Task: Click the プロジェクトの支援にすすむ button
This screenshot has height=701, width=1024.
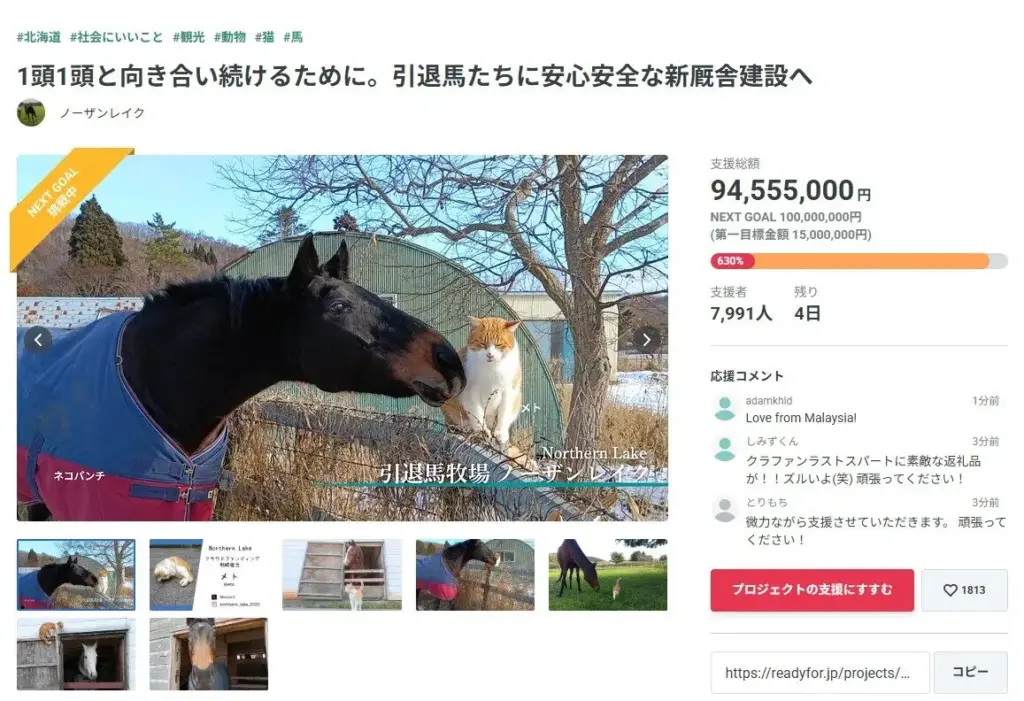Action: tap(812, 590)
